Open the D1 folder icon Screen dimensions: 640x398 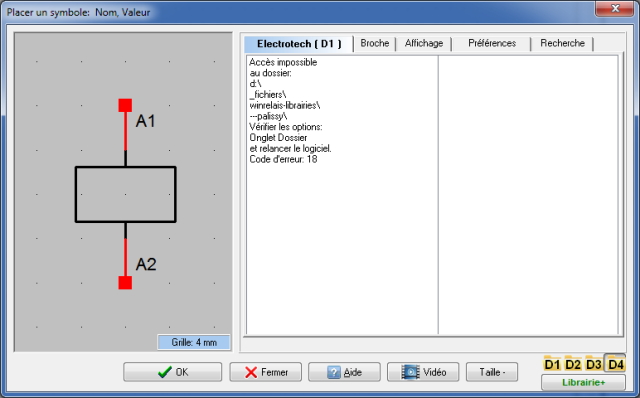click(x=552, y=363)
